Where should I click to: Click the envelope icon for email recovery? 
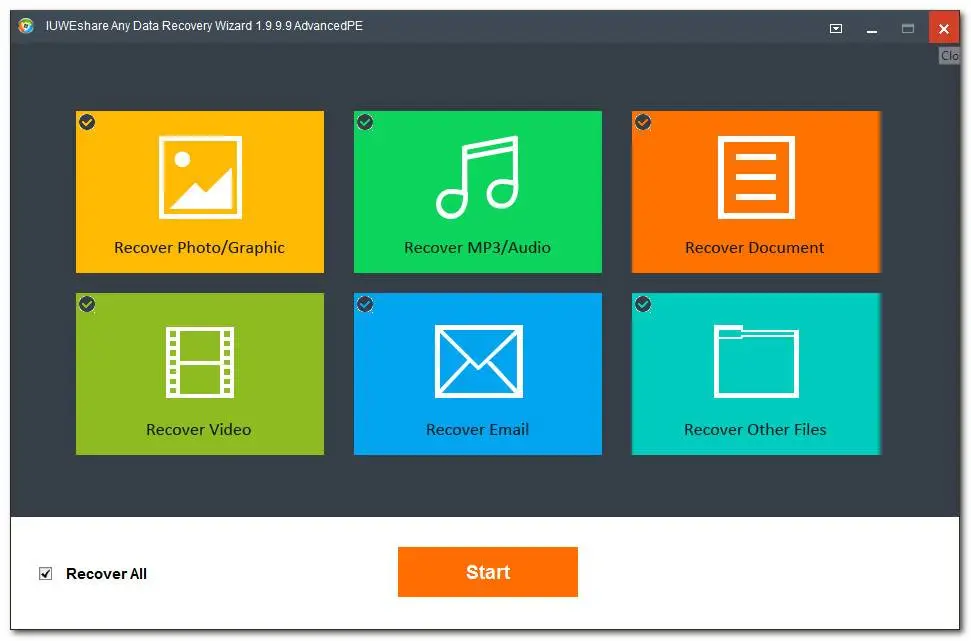(478, 361)
